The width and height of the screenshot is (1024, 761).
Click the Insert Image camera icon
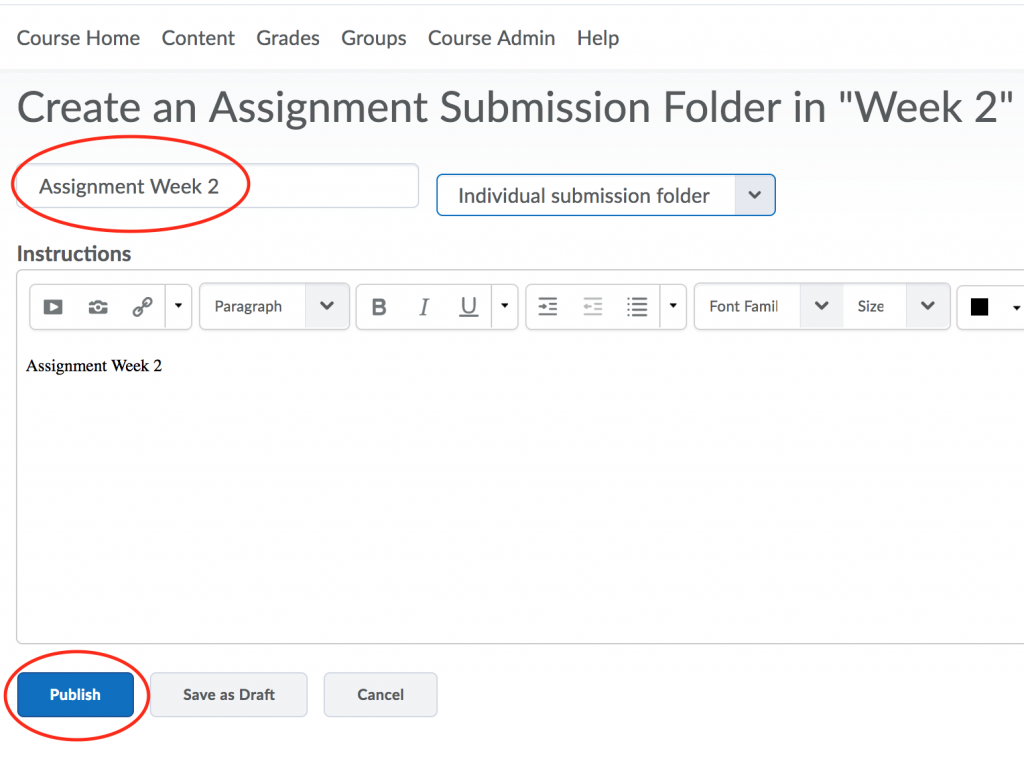point(98,307)
